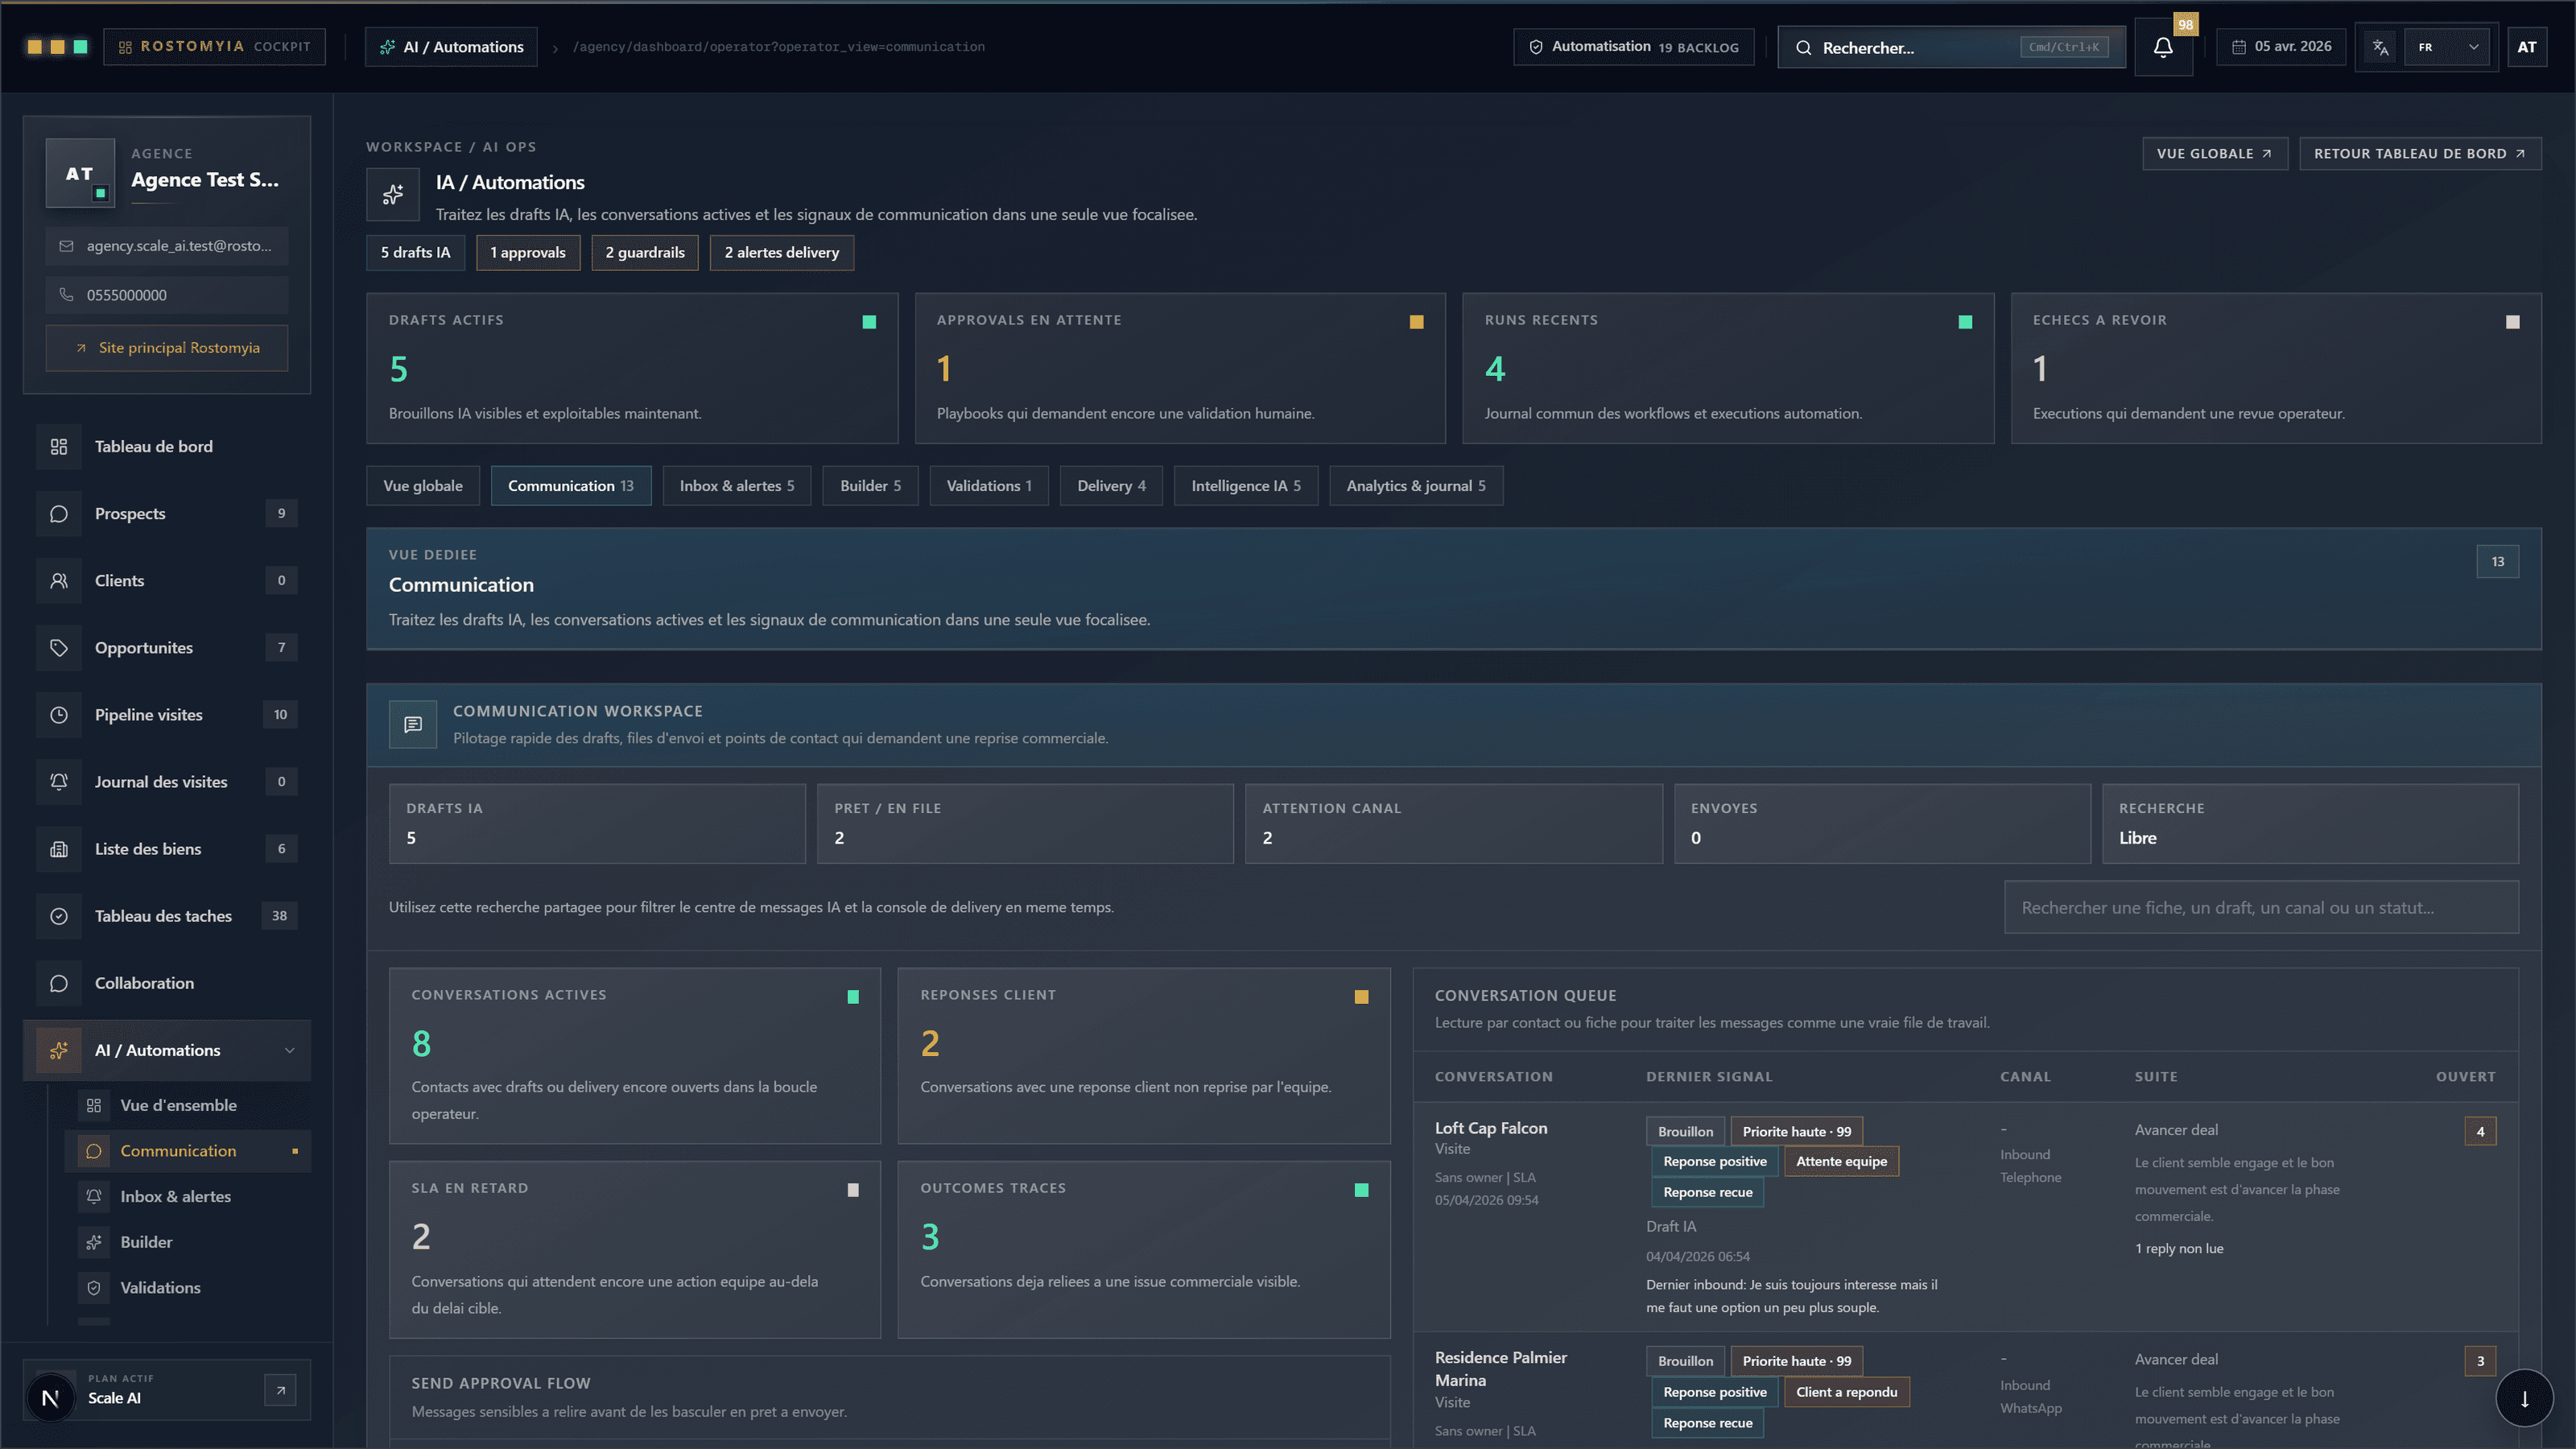Click the 05 avr. 2026 date button
Screen dimensions: 2576x1449
click(2281, 47)
